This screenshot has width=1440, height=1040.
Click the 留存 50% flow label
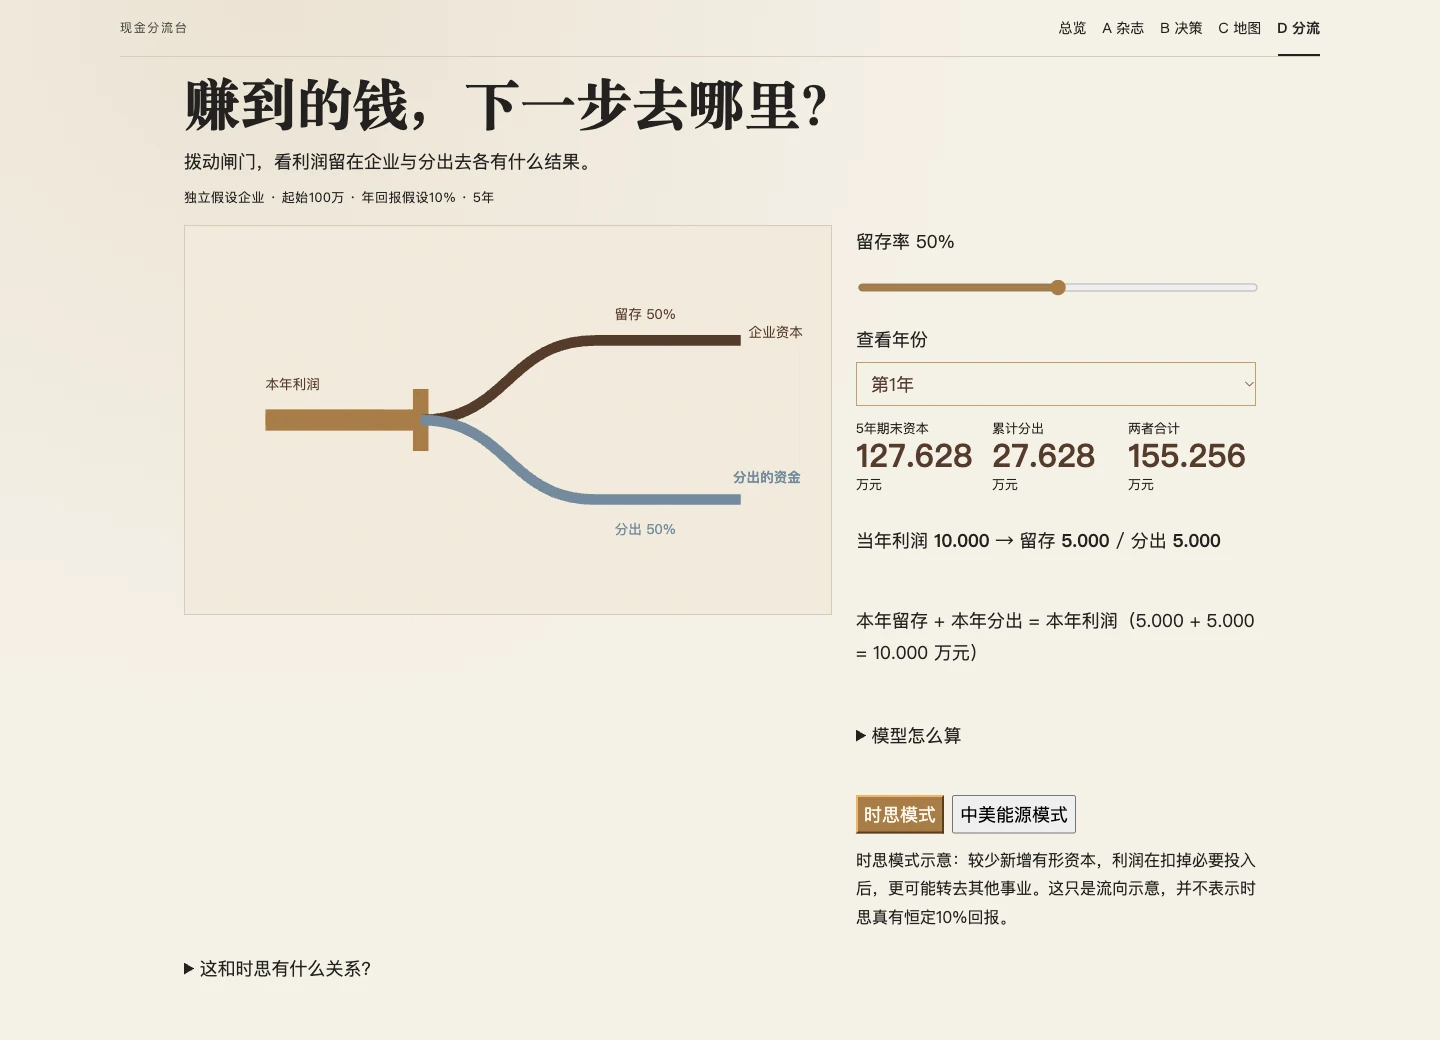click(645, 314)
